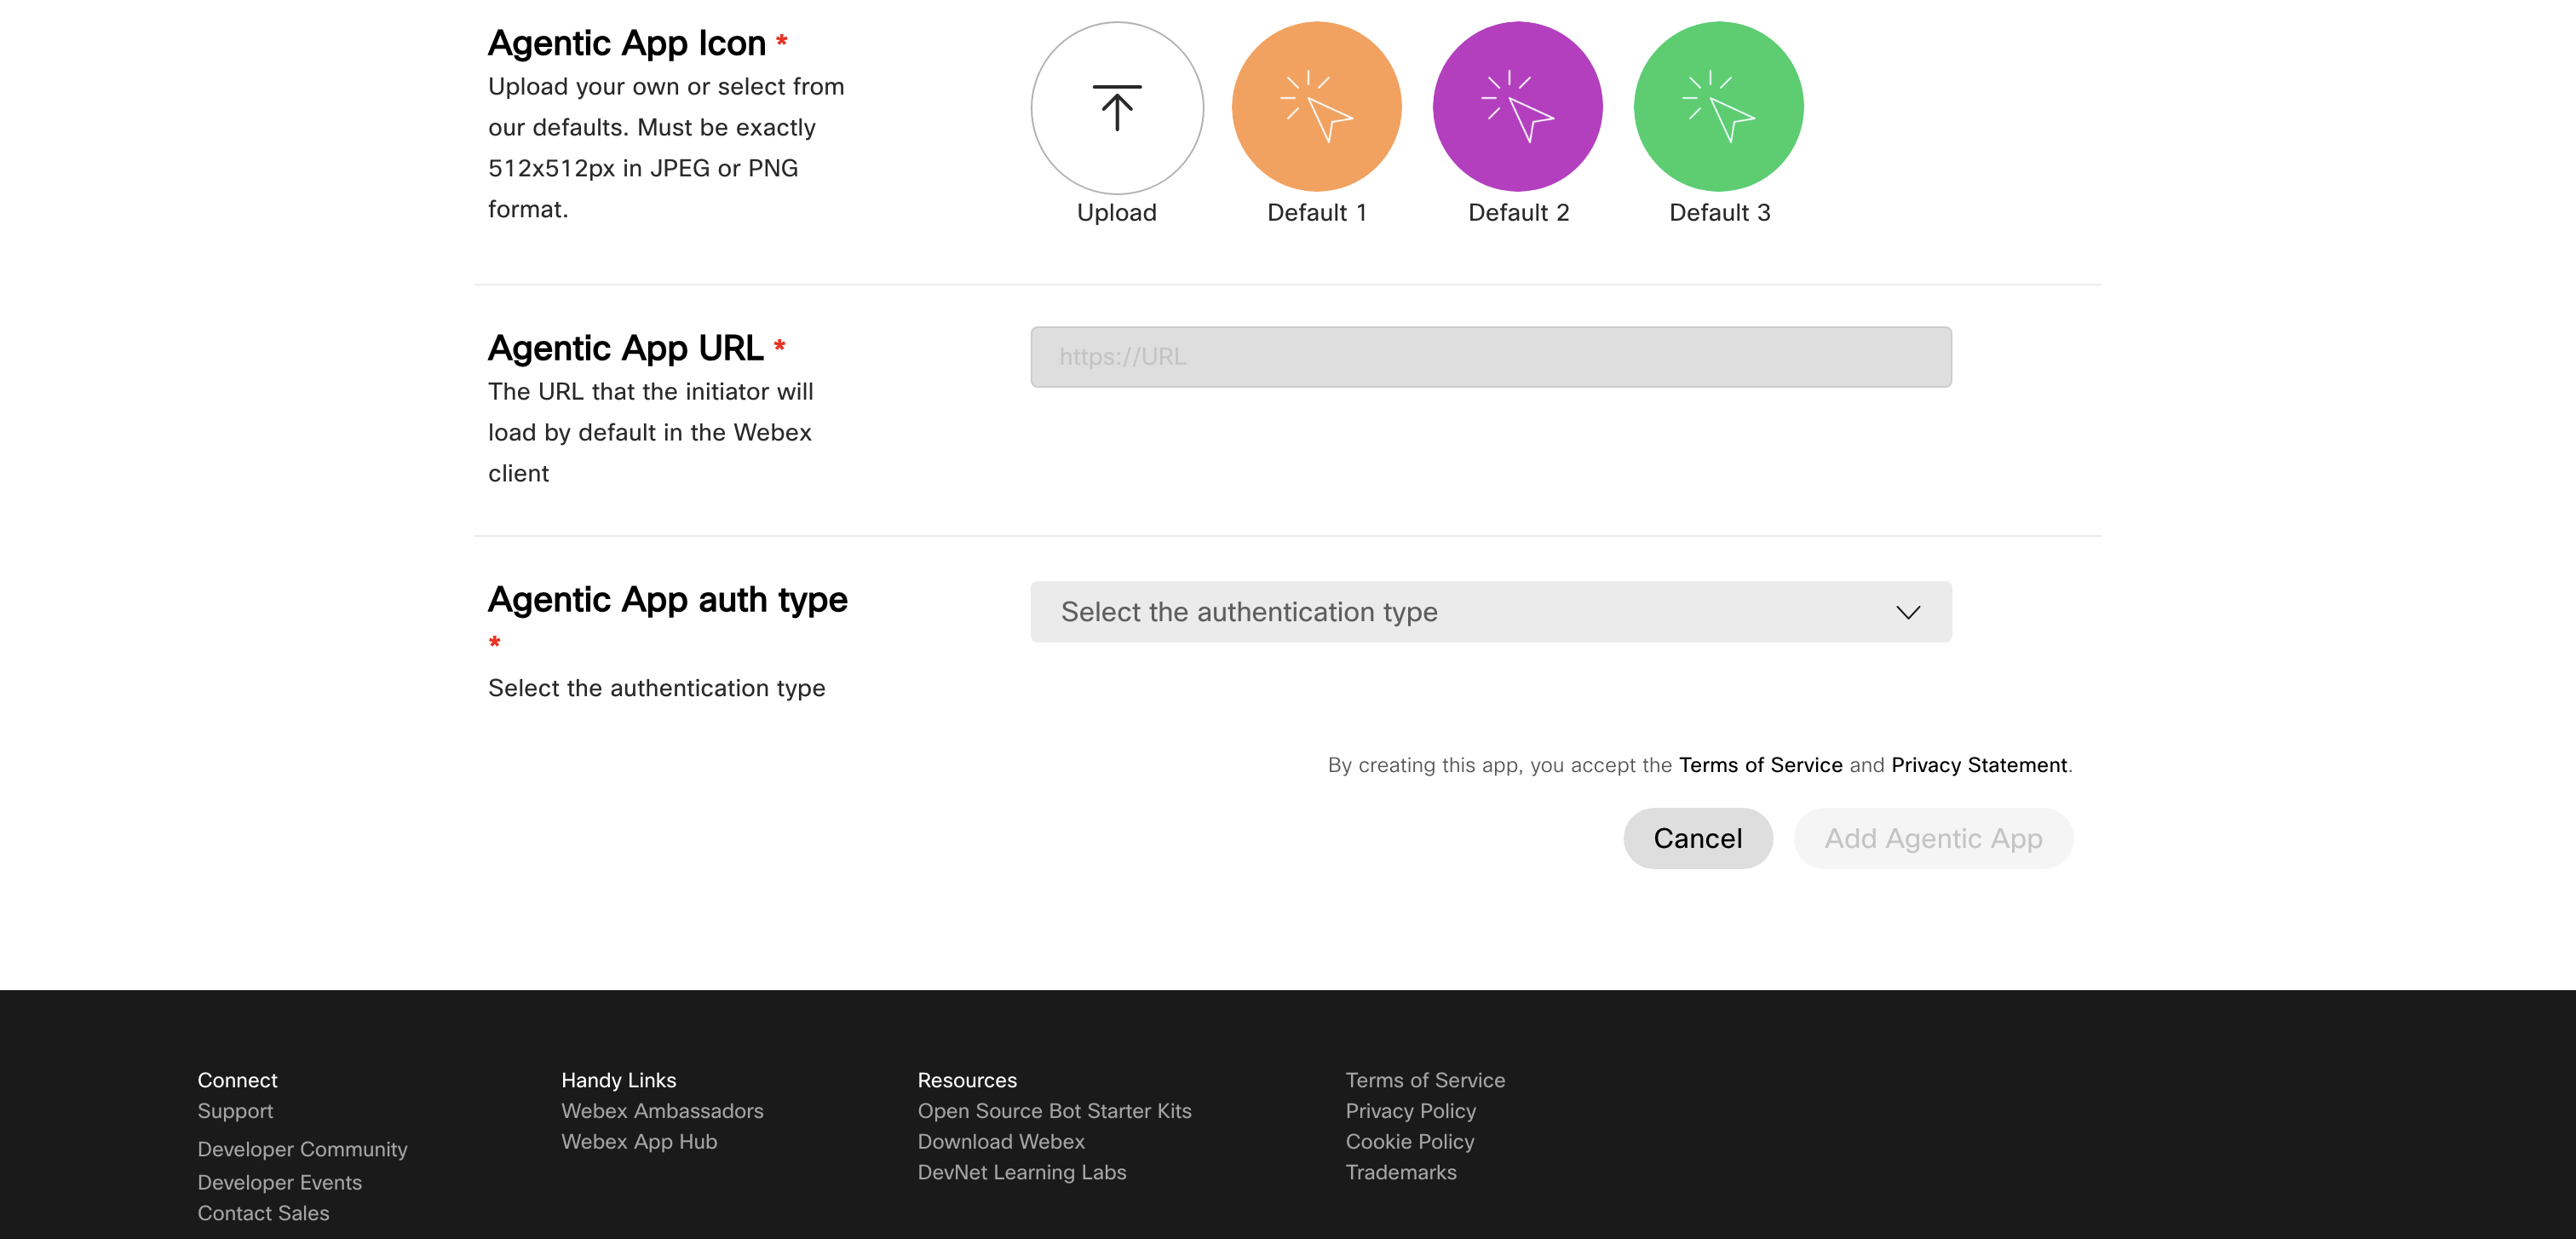
Task: Click the Cancel button
Action: (x=1697, y=838)
